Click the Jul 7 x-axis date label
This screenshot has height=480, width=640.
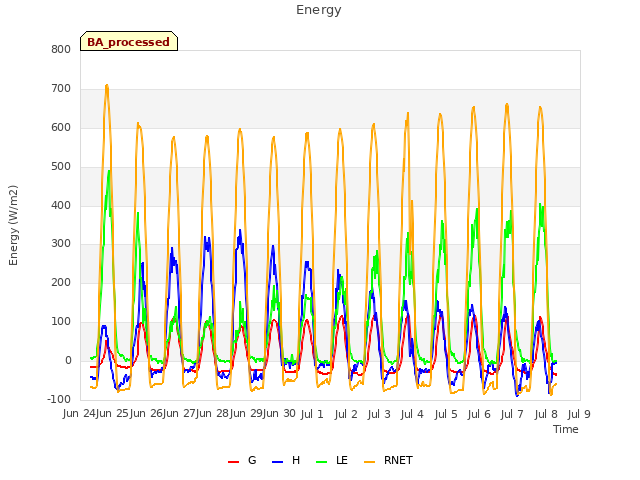(x=512, y=414)
